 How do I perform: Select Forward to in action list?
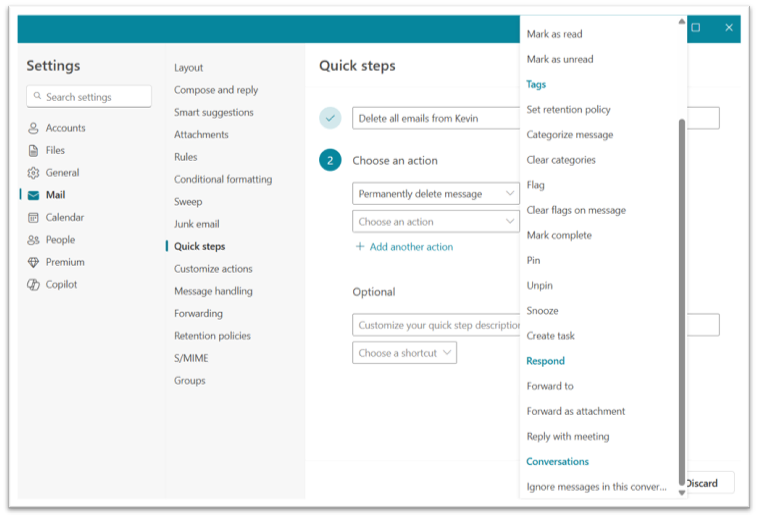click(550, 386)
